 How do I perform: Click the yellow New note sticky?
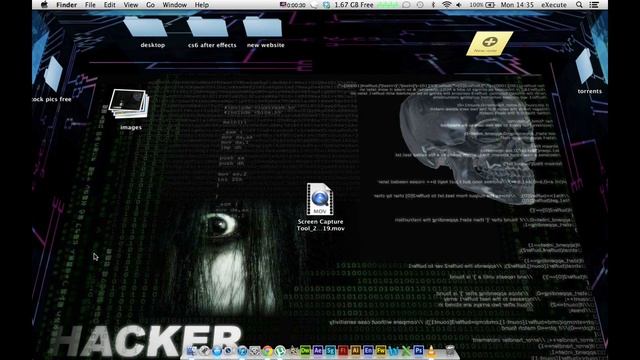point(490,43)
